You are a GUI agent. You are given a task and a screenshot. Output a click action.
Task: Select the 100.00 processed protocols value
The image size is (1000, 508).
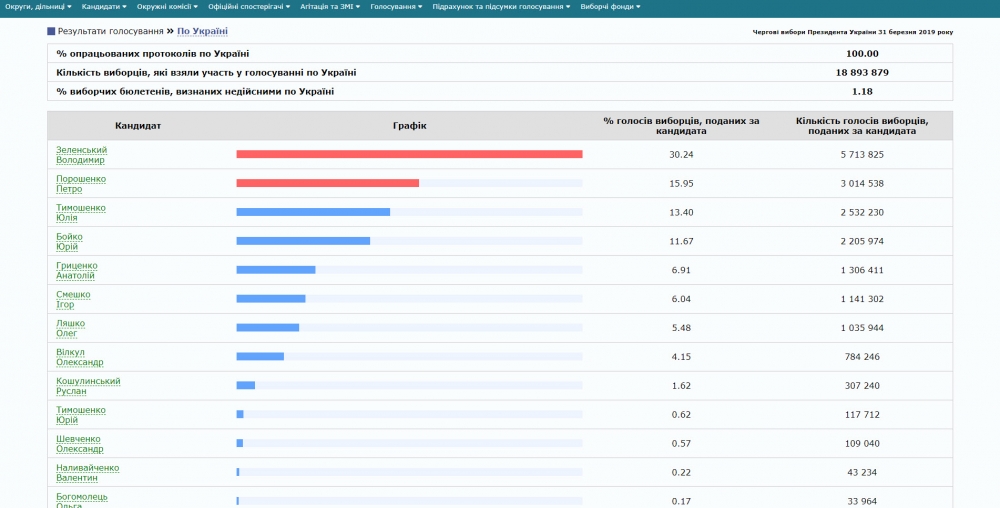[862, 54]
